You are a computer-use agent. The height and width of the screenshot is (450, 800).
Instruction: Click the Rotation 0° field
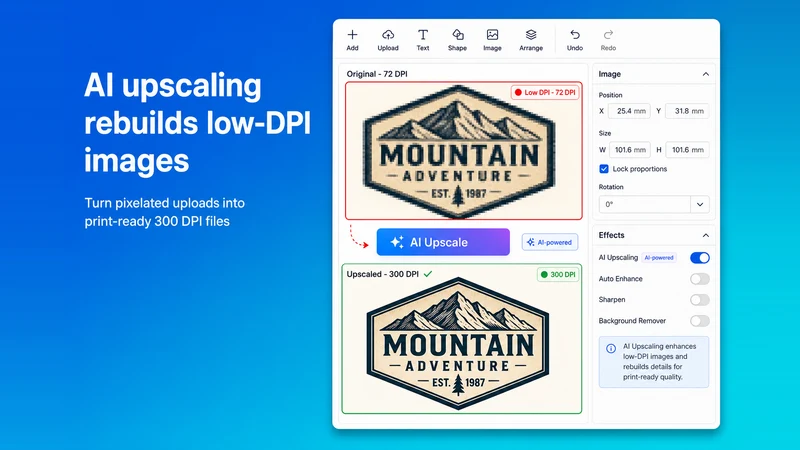pos(645,204)
